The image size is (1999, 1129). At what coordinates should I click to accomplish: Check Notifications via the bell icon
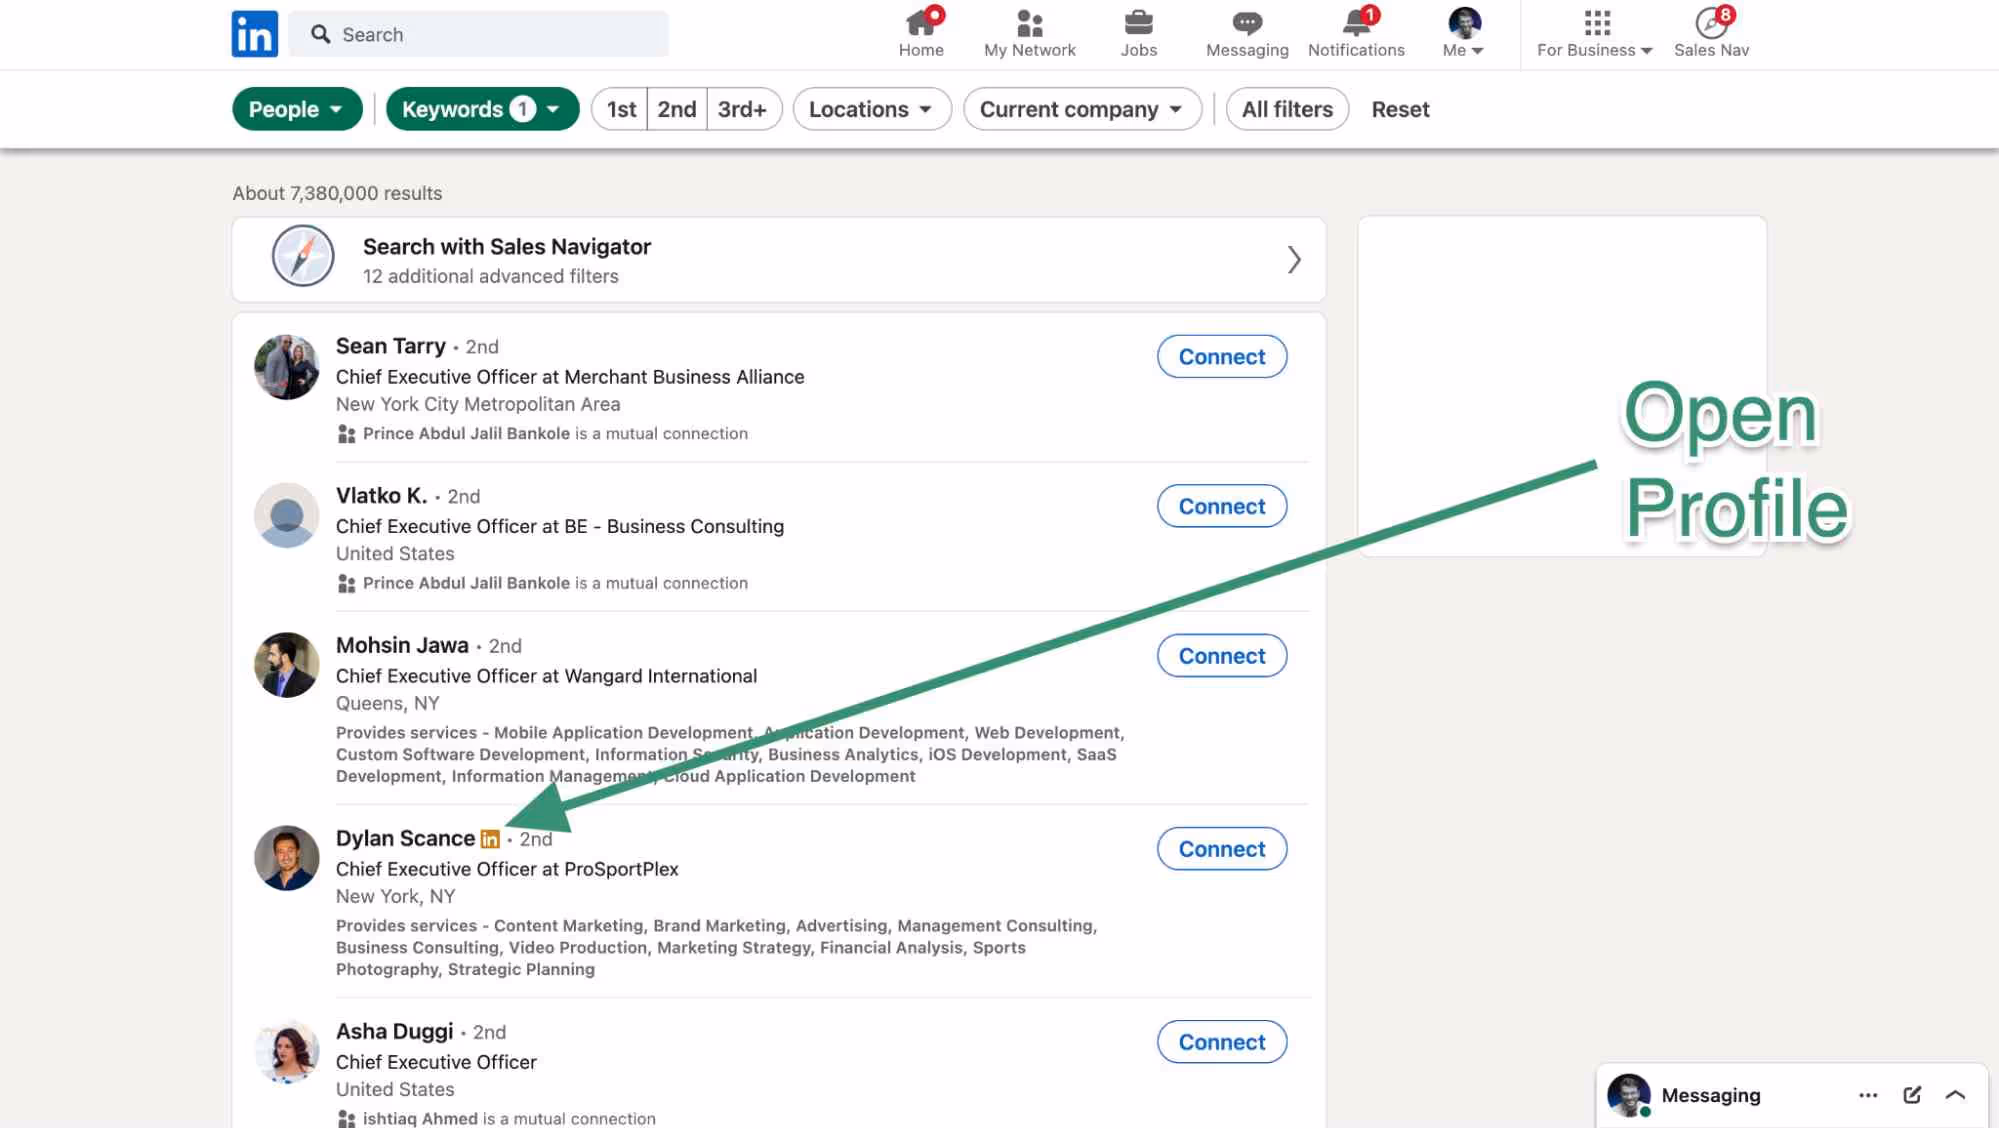(x=1355, y=25)
